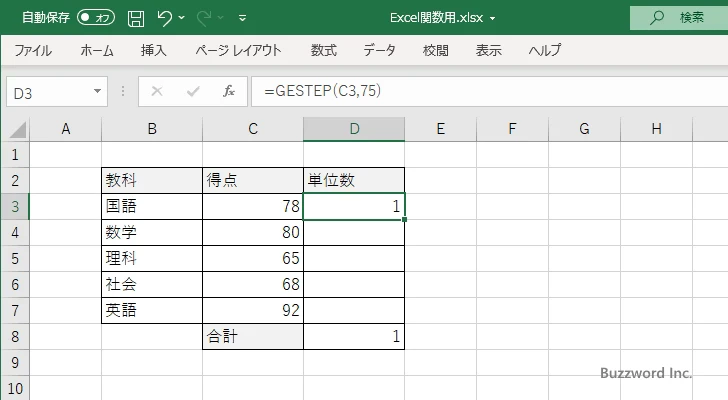Screen dimensions: 728x400
Task: Click the fill handle of cell D3
Action: click(404, 219)
